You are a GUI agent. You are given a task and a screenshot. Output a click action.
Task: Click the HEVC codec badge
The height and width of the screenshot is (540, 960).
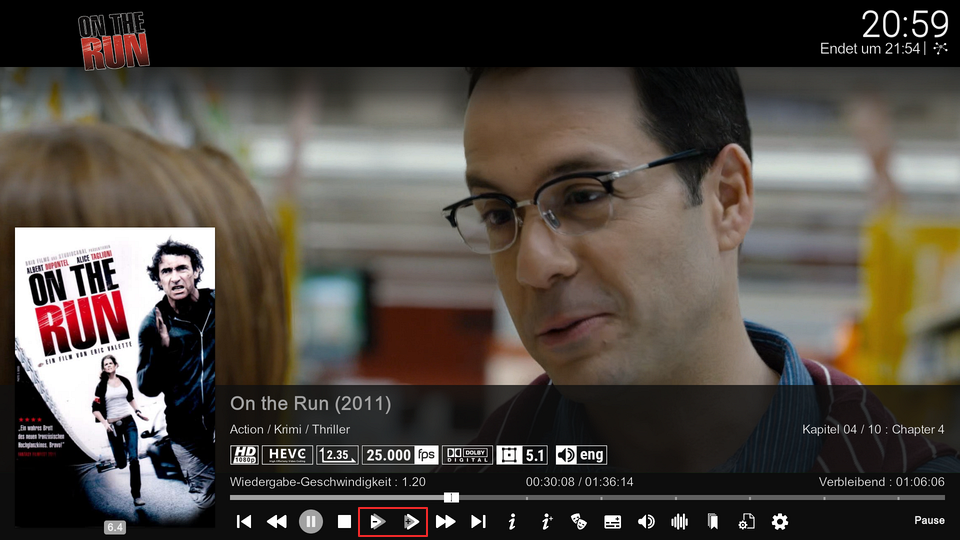pos(287,455)
